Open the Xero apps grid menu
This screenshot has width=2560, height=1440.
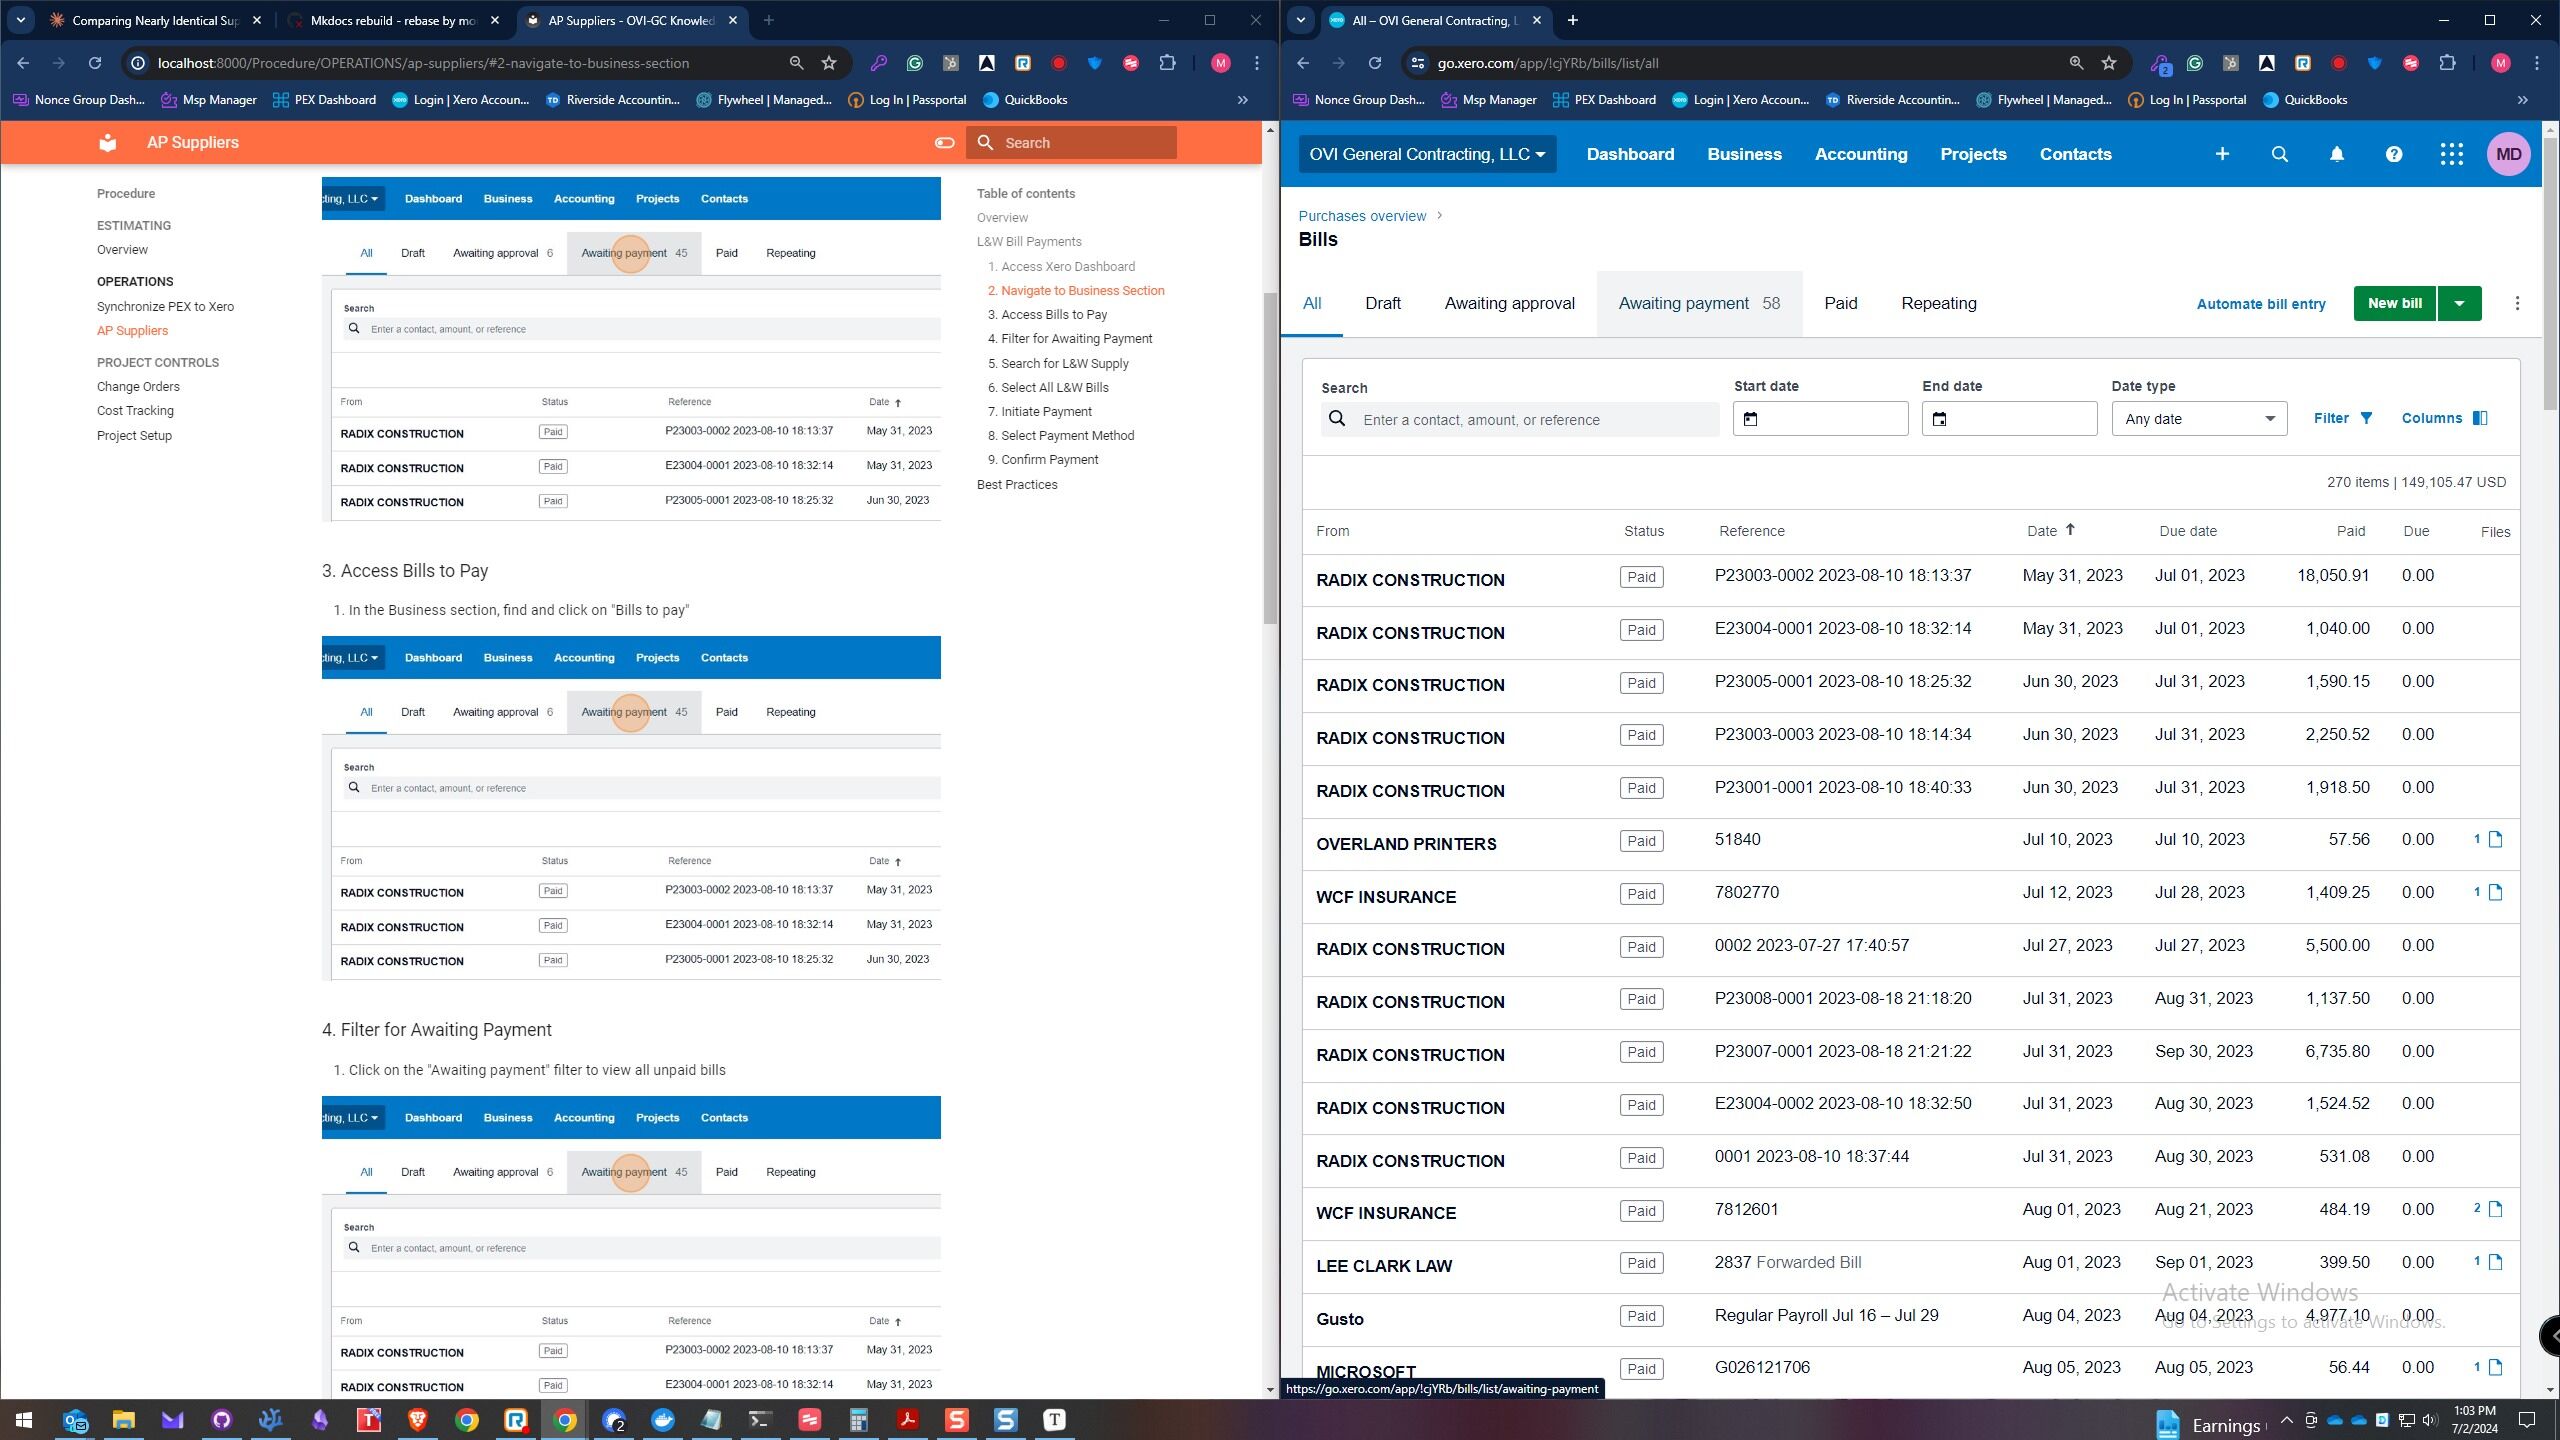coord(2450,154)
